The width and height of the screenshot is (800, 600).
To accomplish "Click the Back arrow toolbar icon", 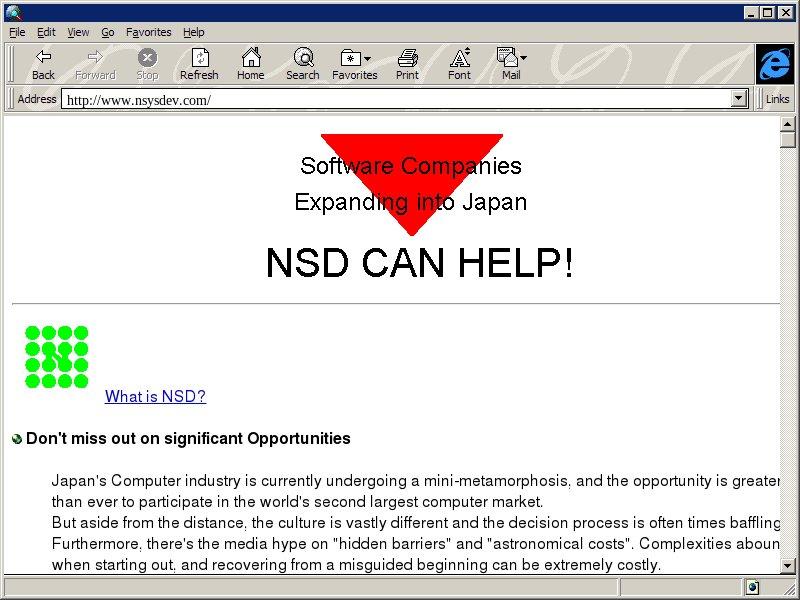I will 43,58.
